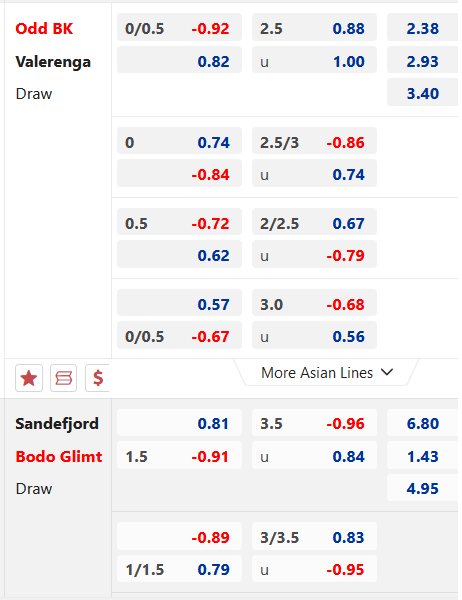Open the stacked lines statistics icon

point(64,378)
